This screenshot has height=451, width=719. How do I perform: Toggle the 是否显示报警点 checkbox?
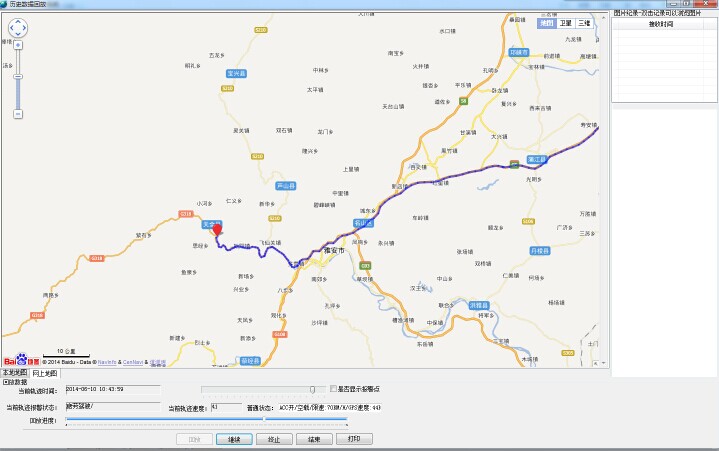pos(333,389)
